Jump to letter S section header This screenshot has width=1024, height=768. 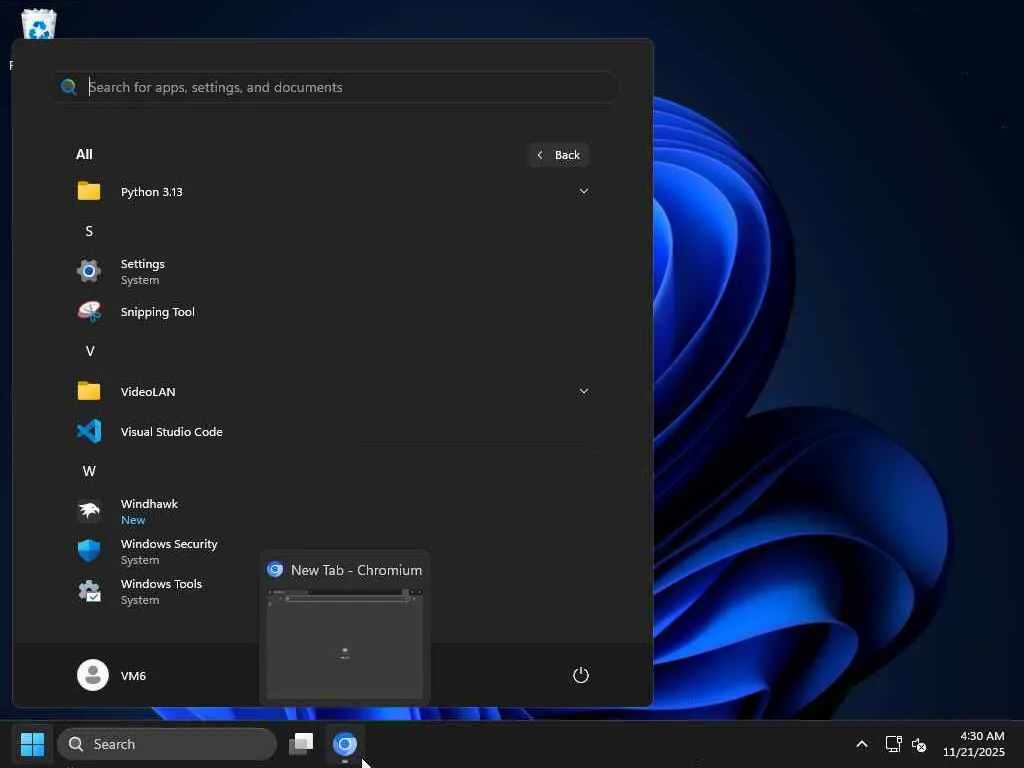point(89,231)
